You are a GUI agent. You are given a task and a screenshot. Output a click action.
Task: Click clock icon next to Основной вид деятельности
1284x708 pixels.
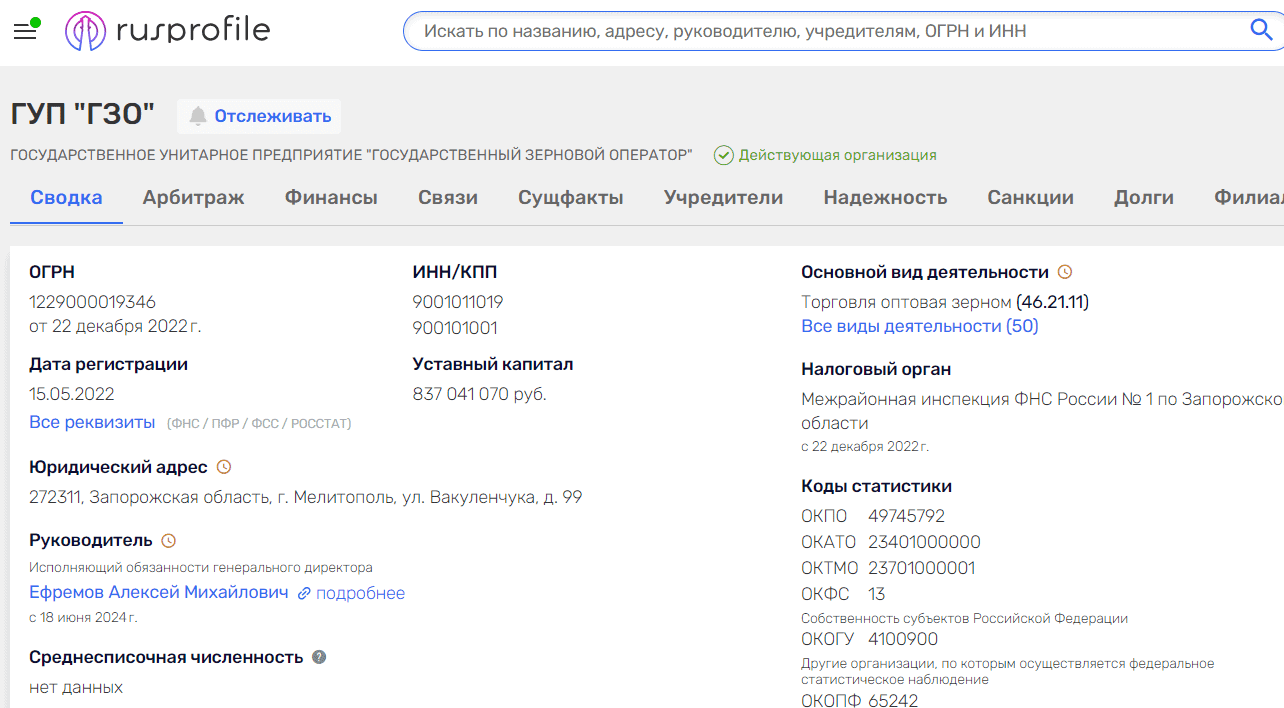[x=1065, y=271]
